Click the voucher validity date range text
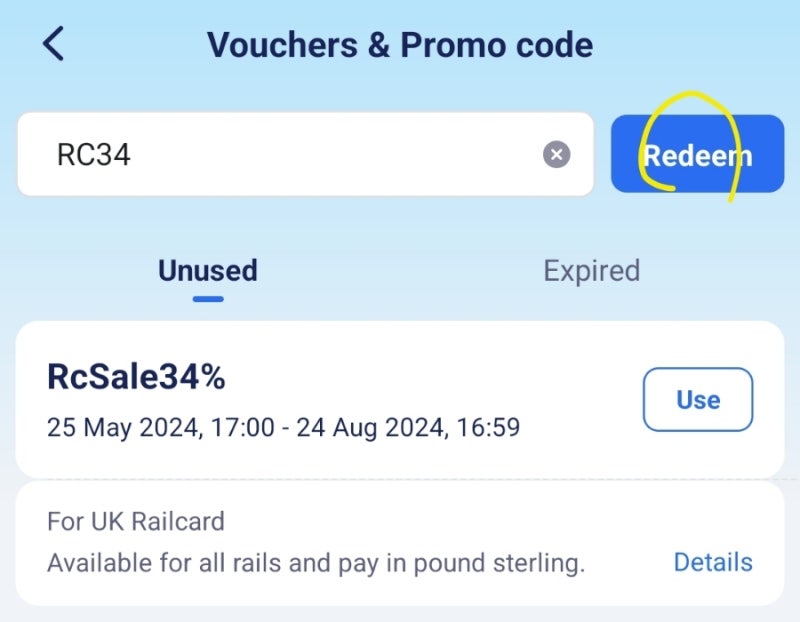800x622 pixels. (284, 427)
